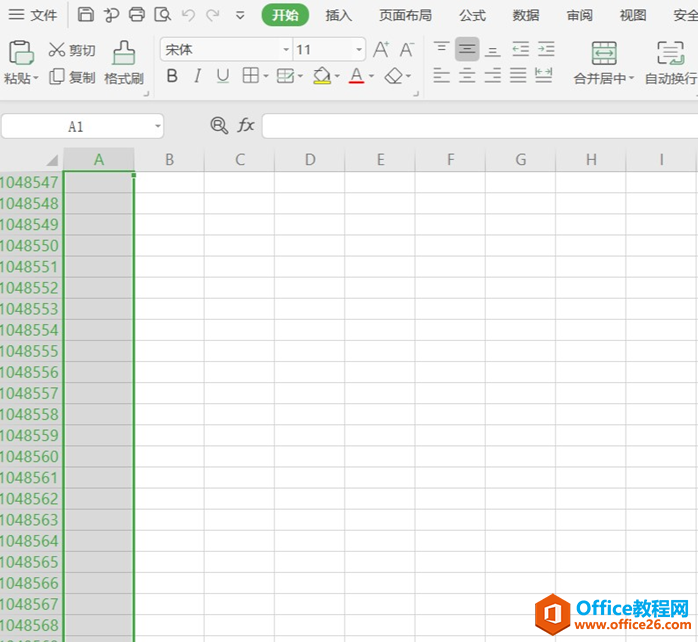Expand the 粘贴 dropdown arrow
This screenshot has width=698, height=642.
pos(36,78)
